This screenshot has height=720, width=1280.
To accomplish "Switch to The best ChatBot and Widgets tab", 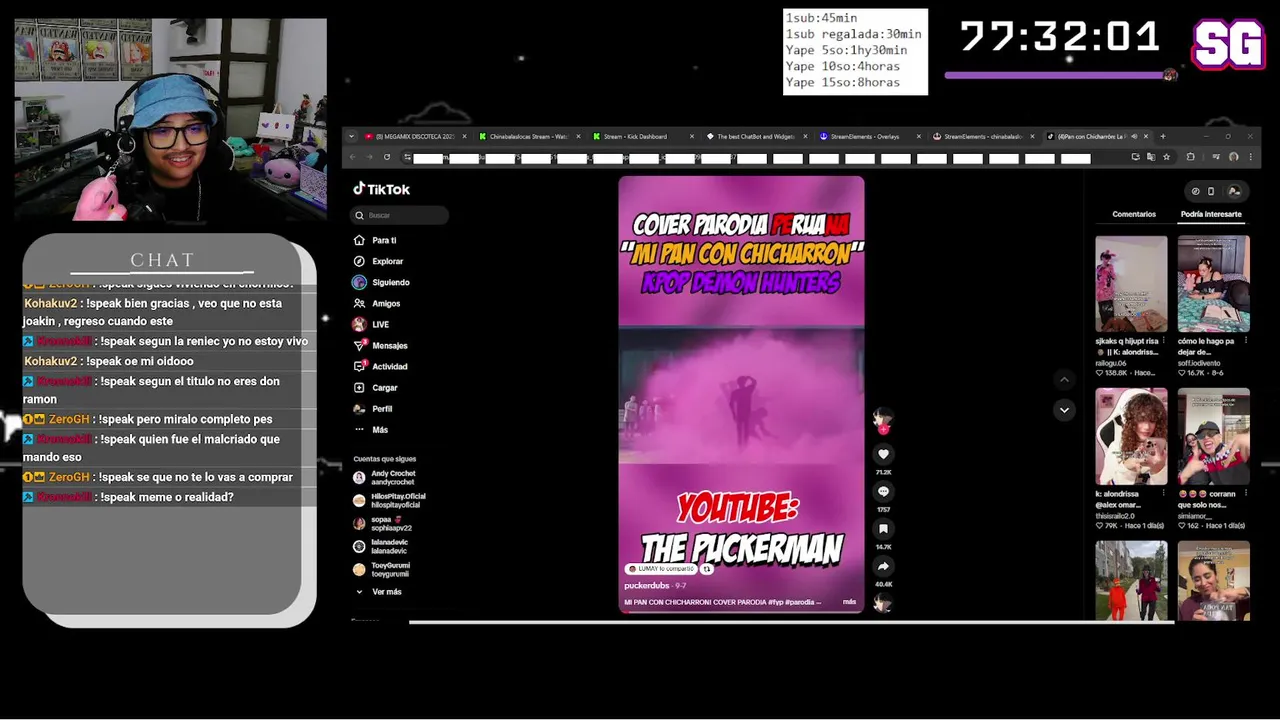I will (756, 136).
